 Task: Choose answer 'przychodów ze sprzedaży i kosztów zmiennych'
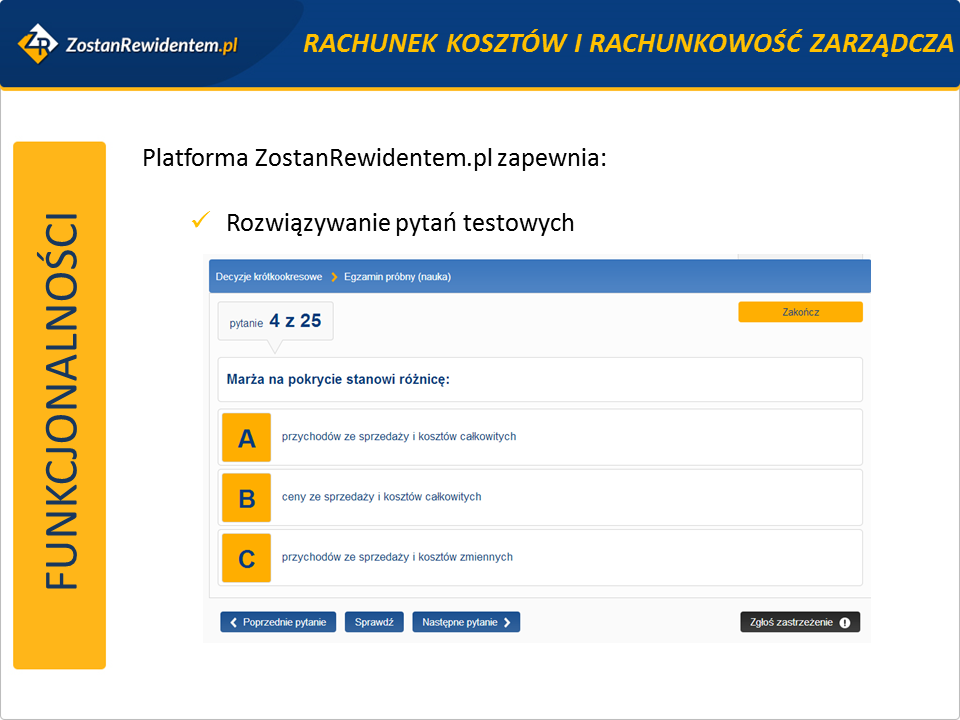tap(397, 557)
